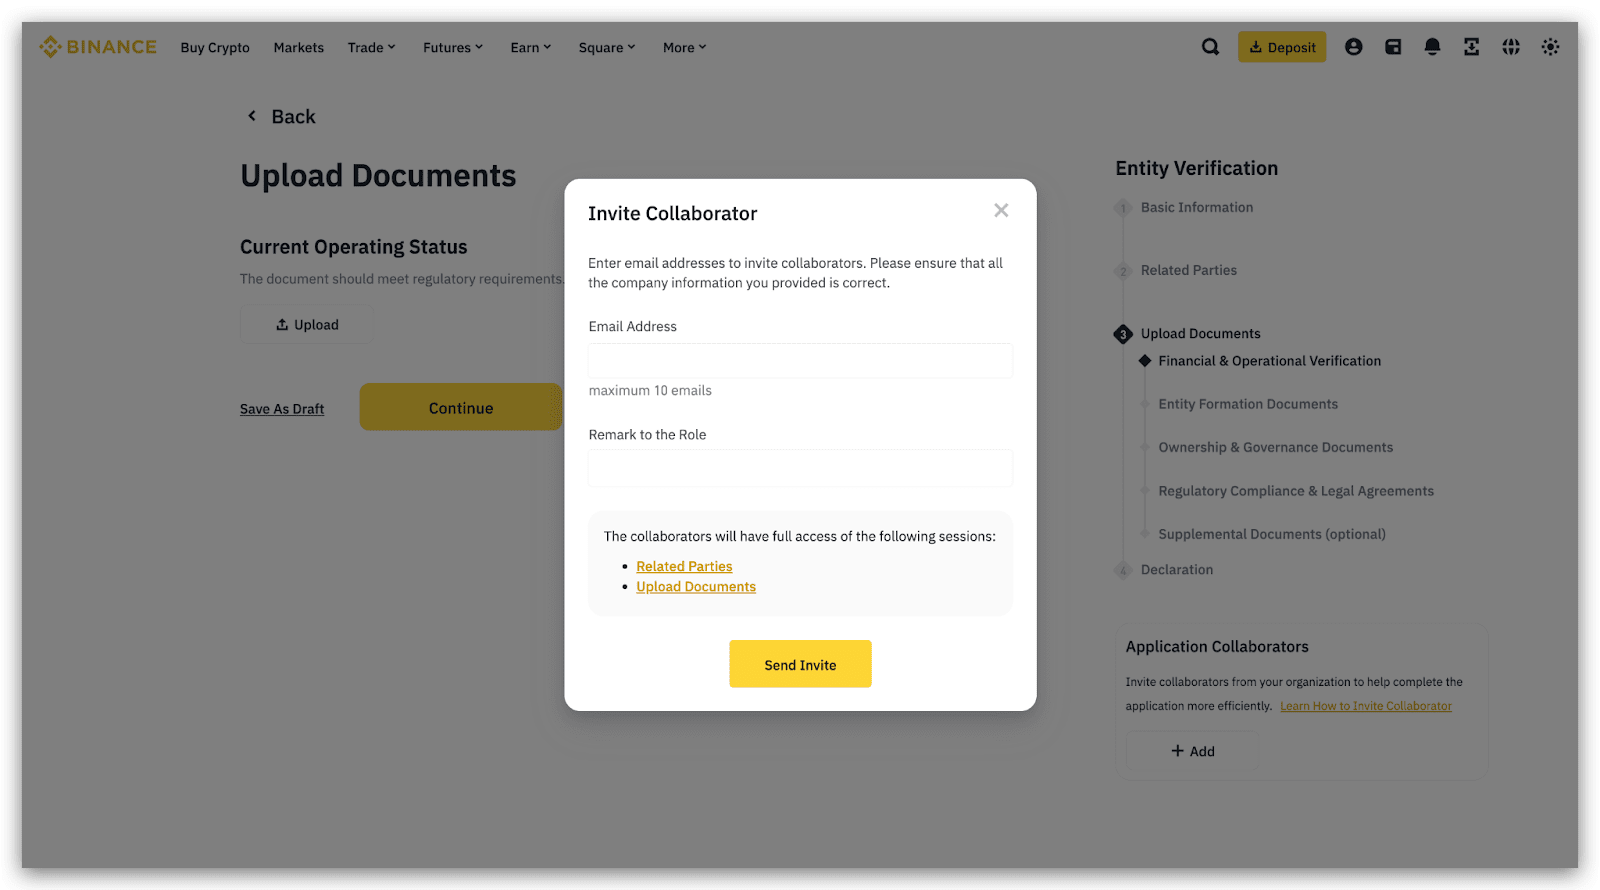Expand the More dropdown menu

point(684,47)
